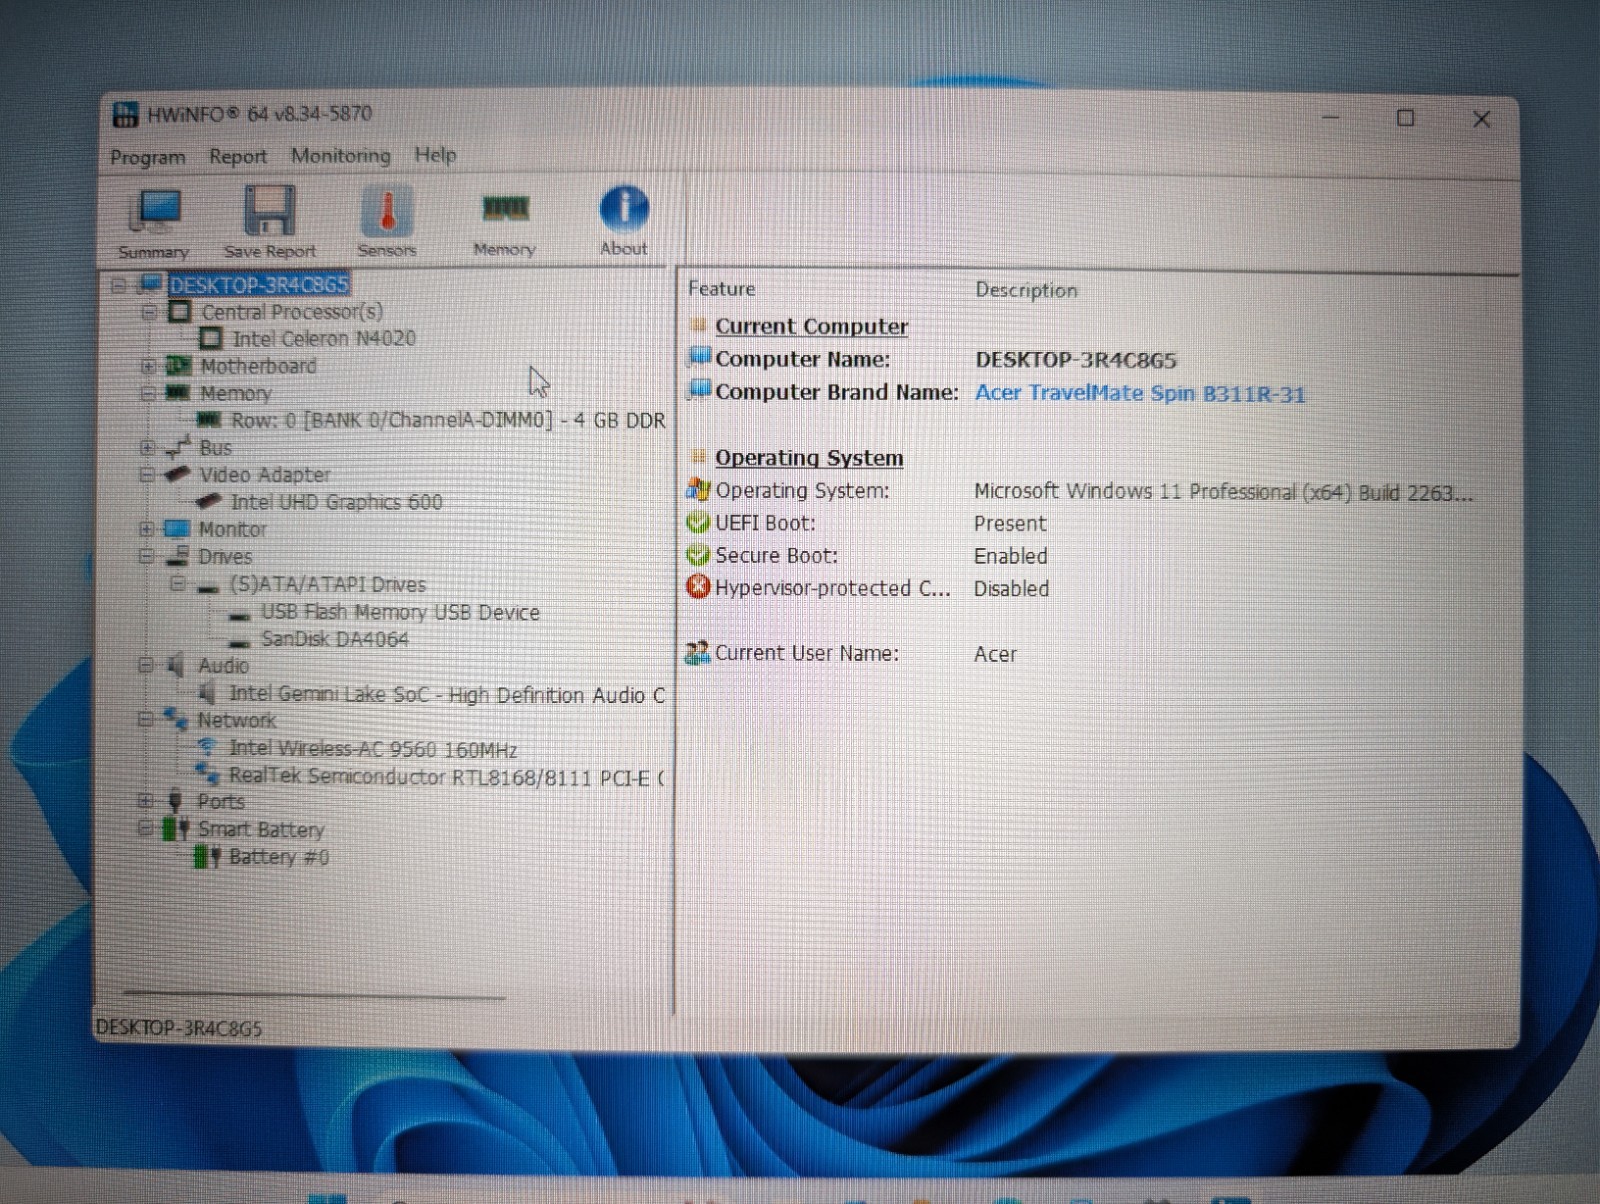The height and width of the screenshot is (1204, 1600).
Task: Open the Report menu
Action: (x=238, y=156)
